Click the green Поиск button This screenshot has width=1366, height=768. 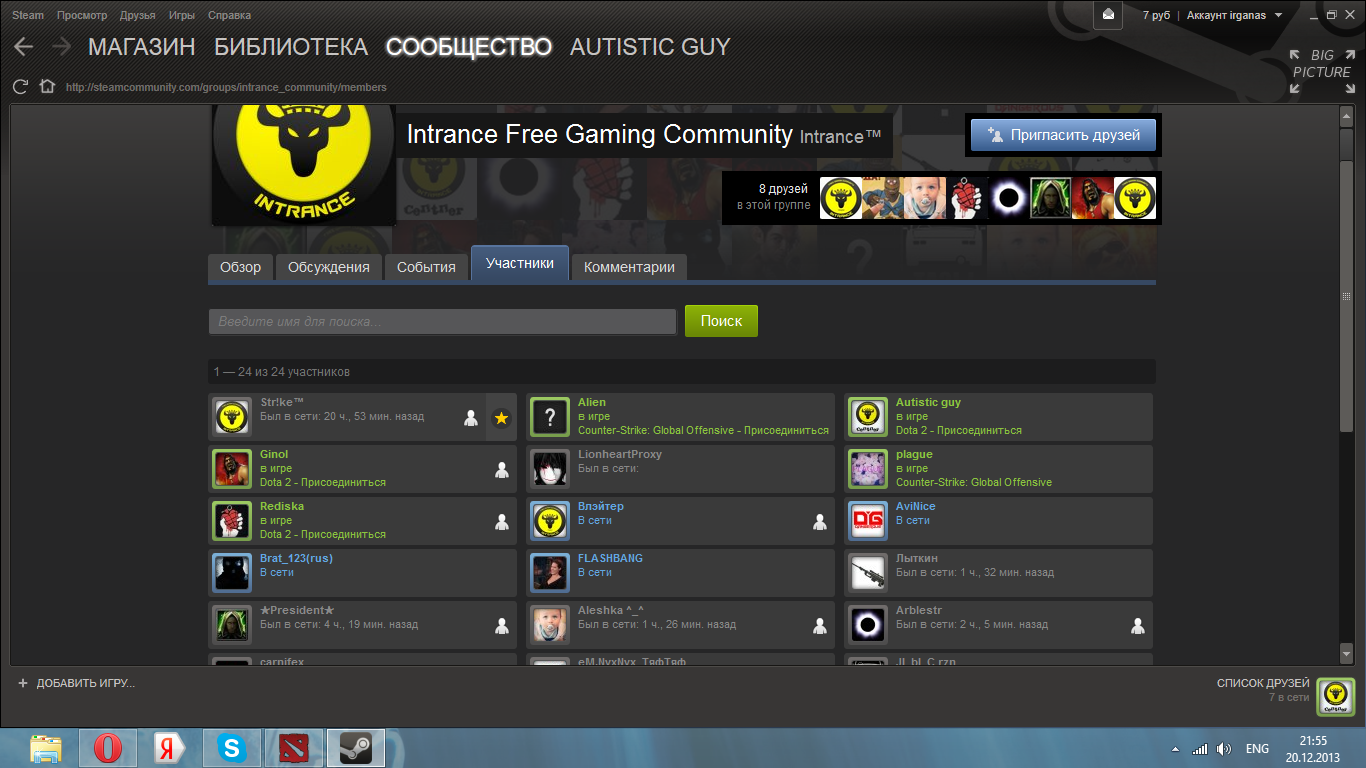[721, 321]
